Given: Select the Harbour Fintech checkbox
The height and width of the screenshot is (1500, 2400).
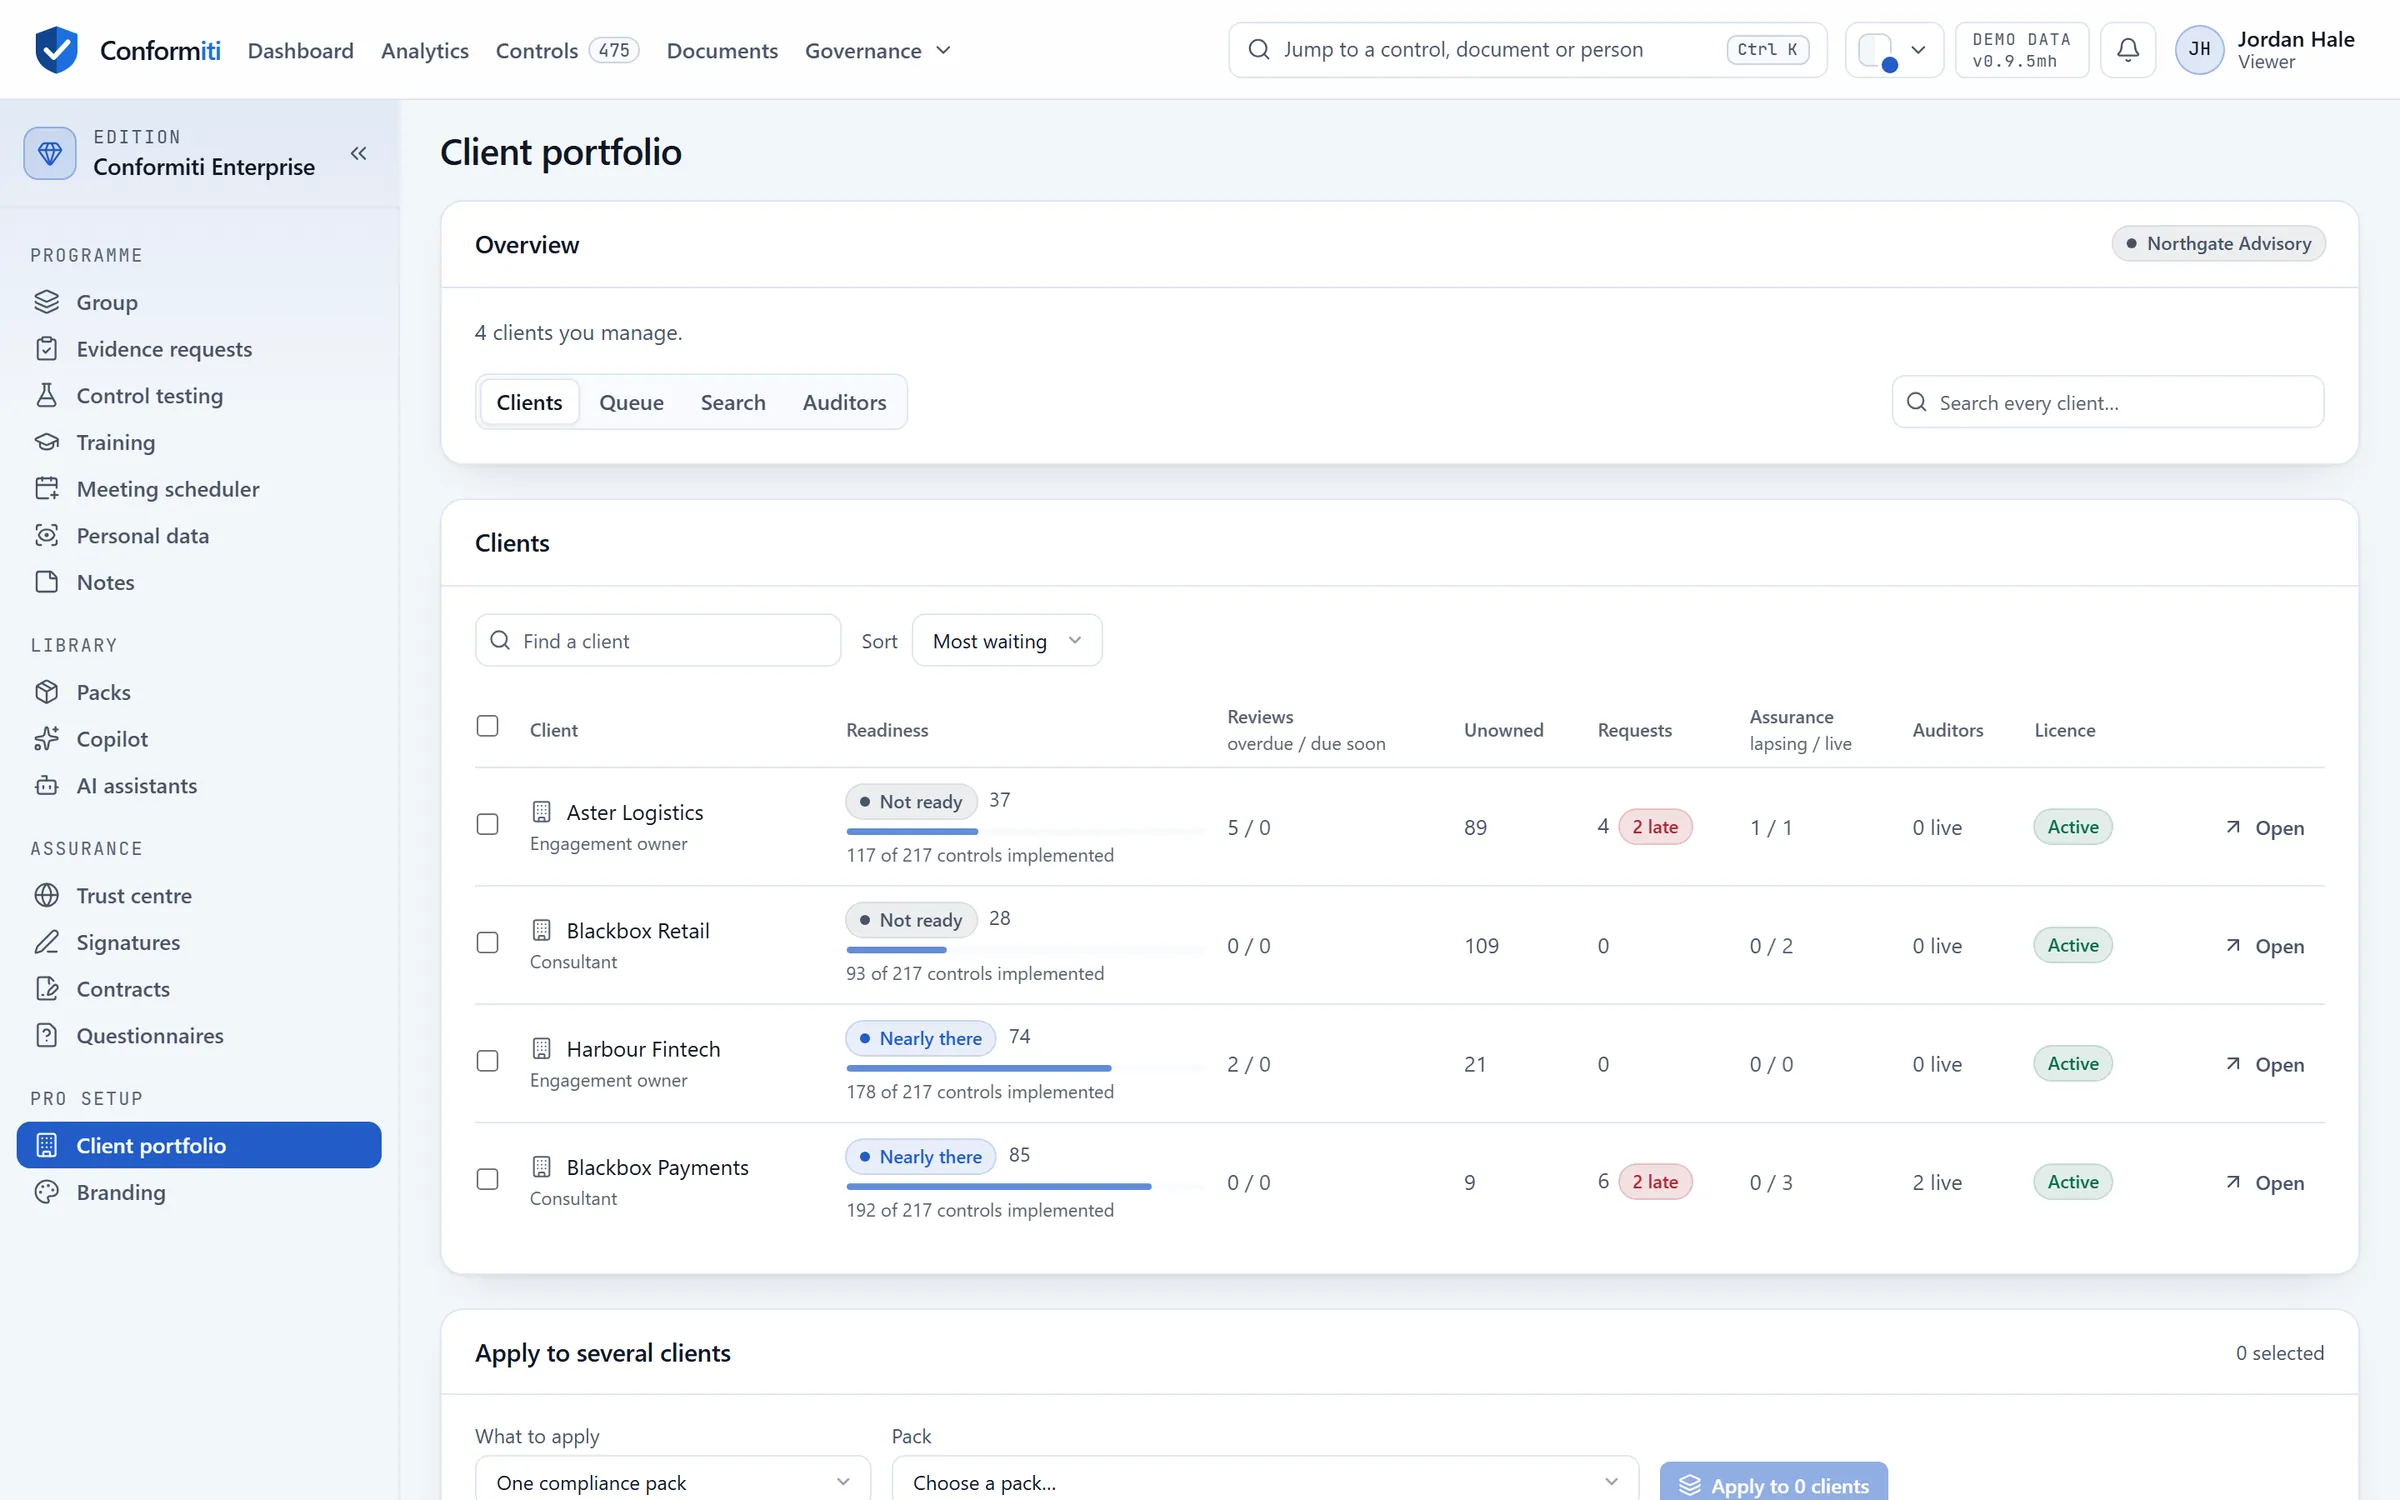Looking at the screenshot, I should pyautogui.click(x=487, y=1061).
